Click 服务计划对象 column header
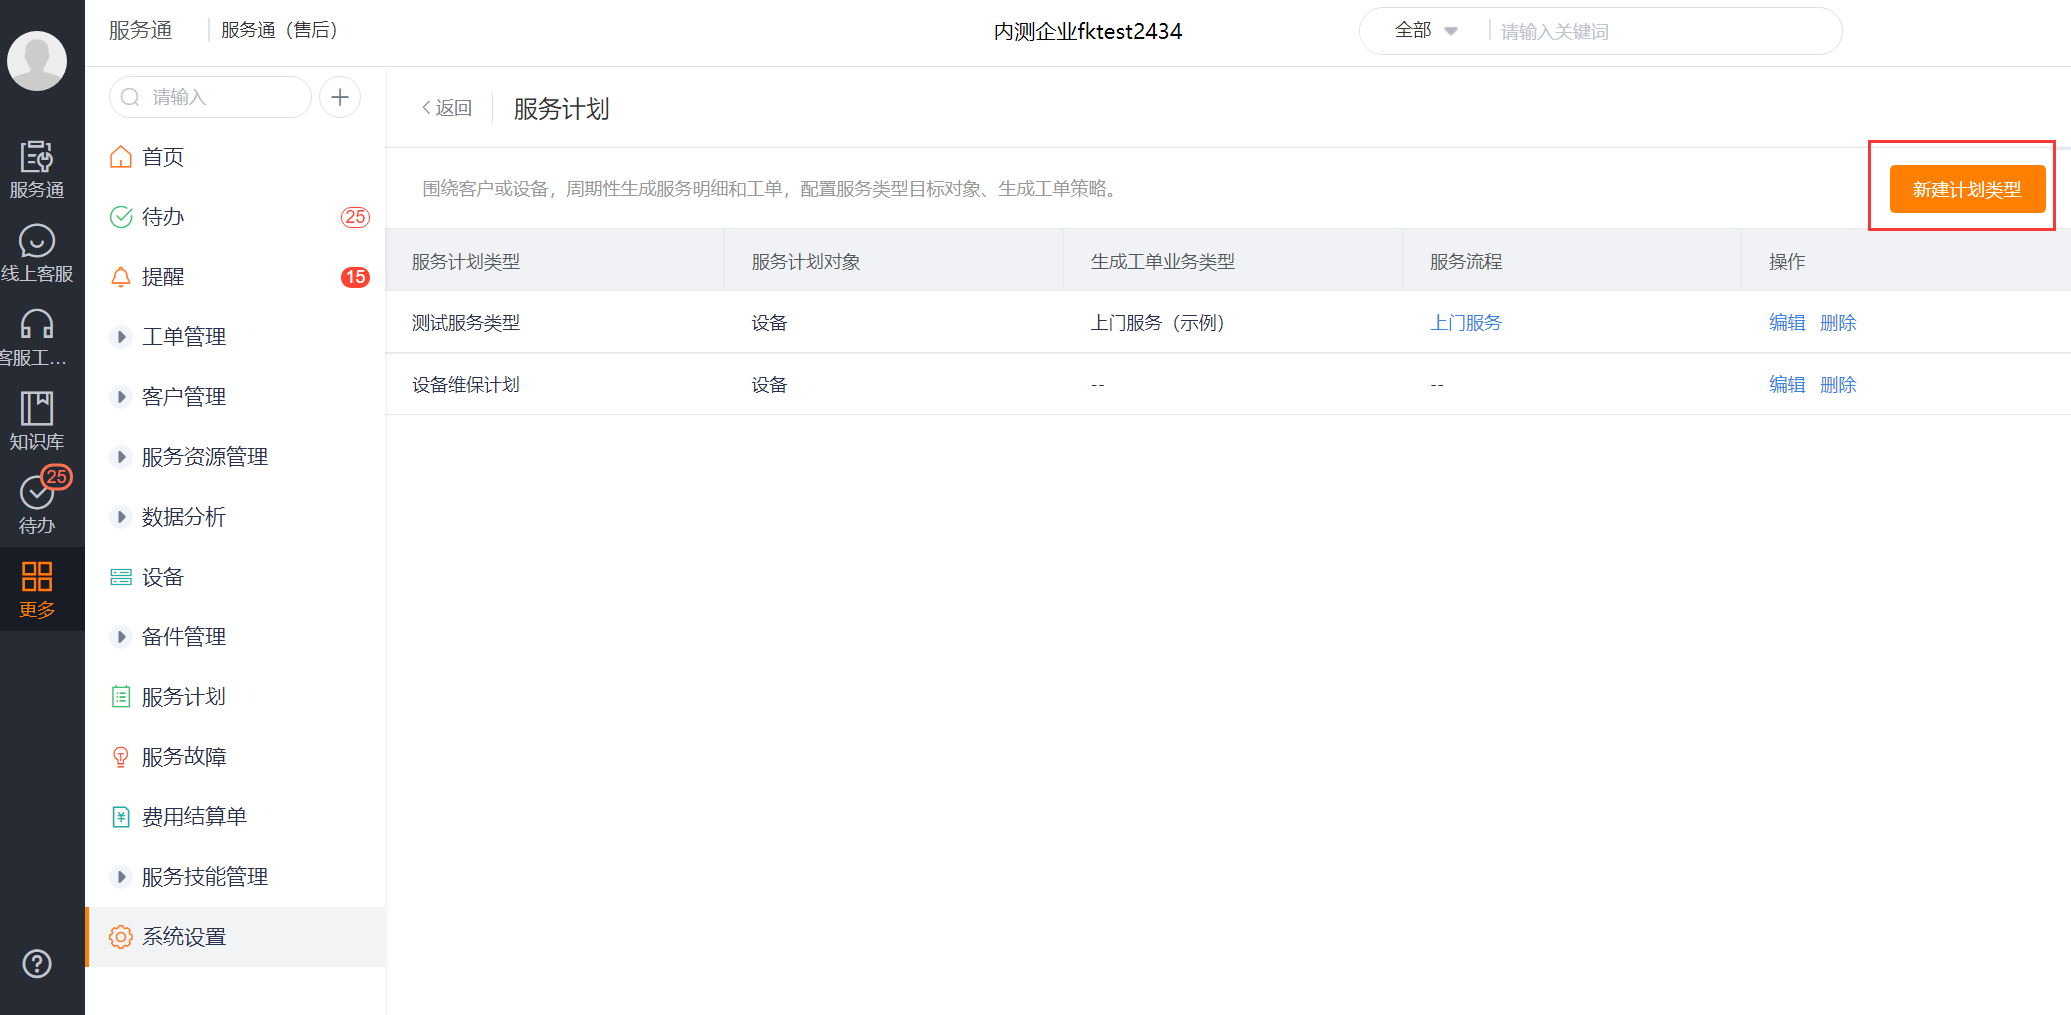This screenshot has height=1015, width=2071. (806, 262)
